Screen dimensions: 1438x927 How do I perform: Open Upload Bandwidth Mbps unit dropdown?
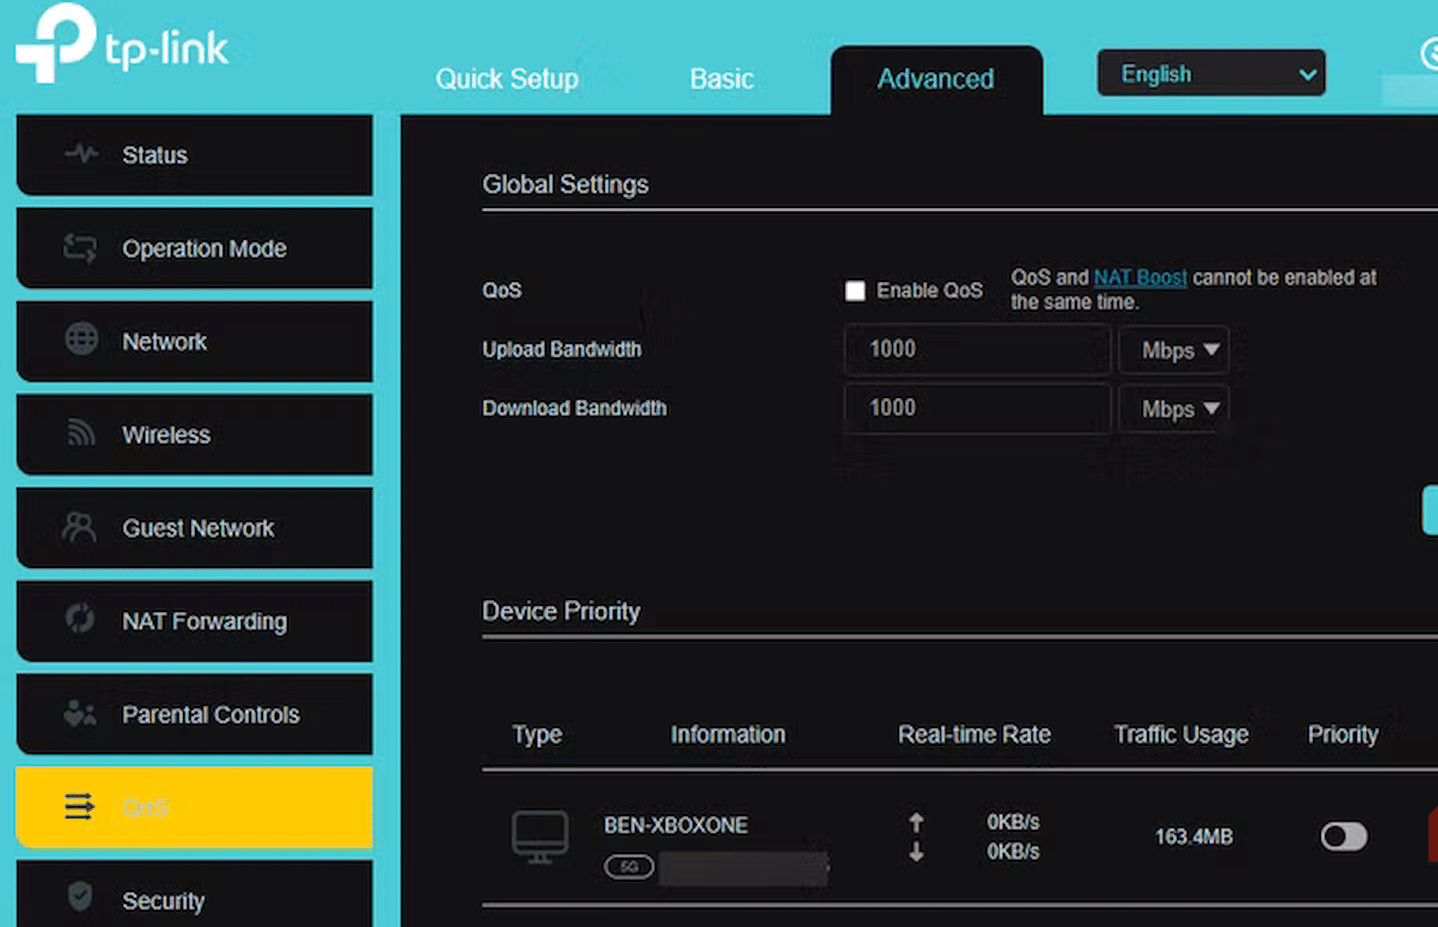1174,350
